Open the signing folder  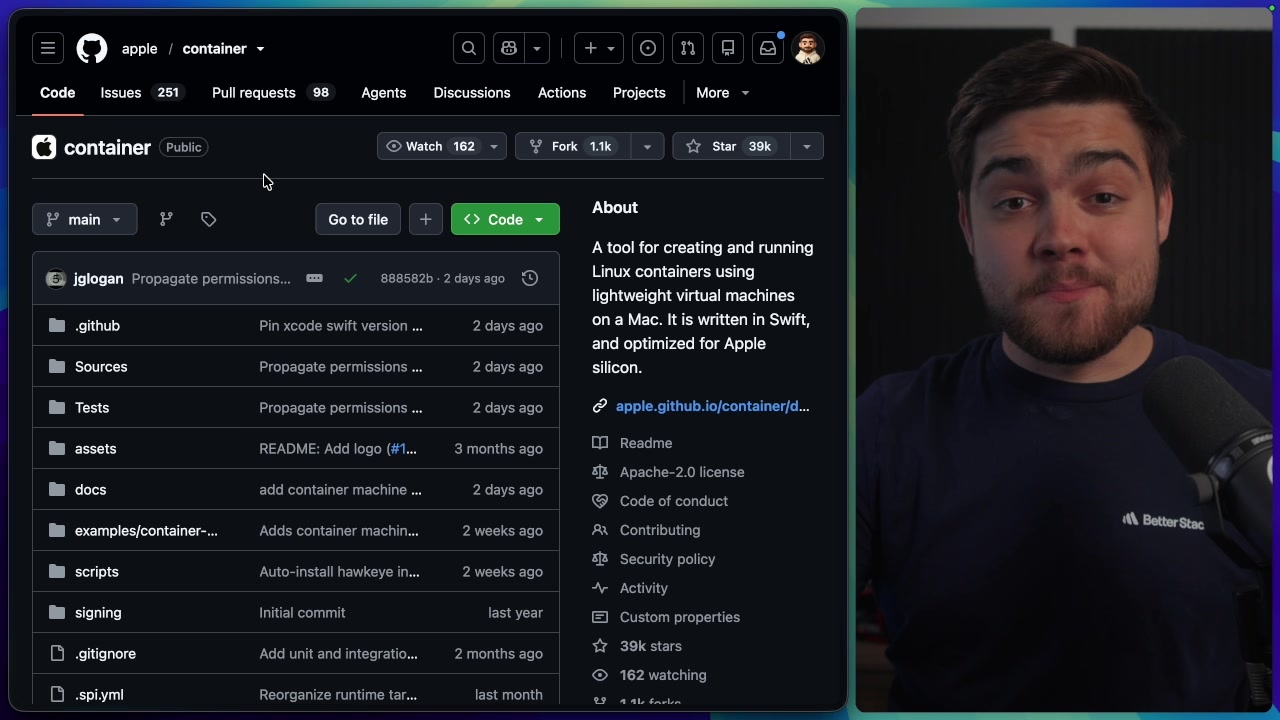point(98,613)
